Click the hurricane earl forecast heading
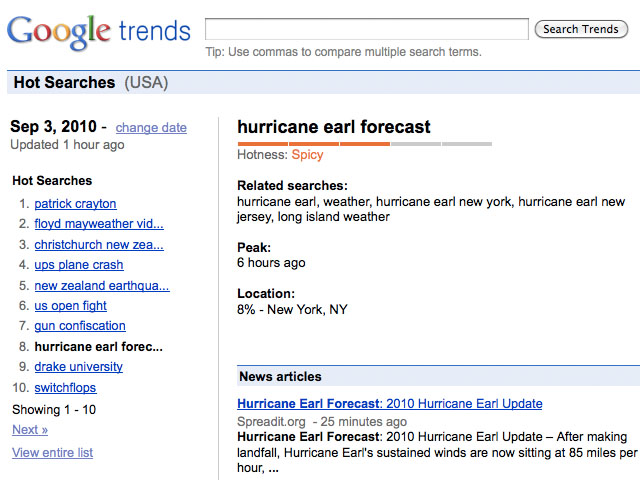This screenshot has height=480, width=640. (334, 127)
